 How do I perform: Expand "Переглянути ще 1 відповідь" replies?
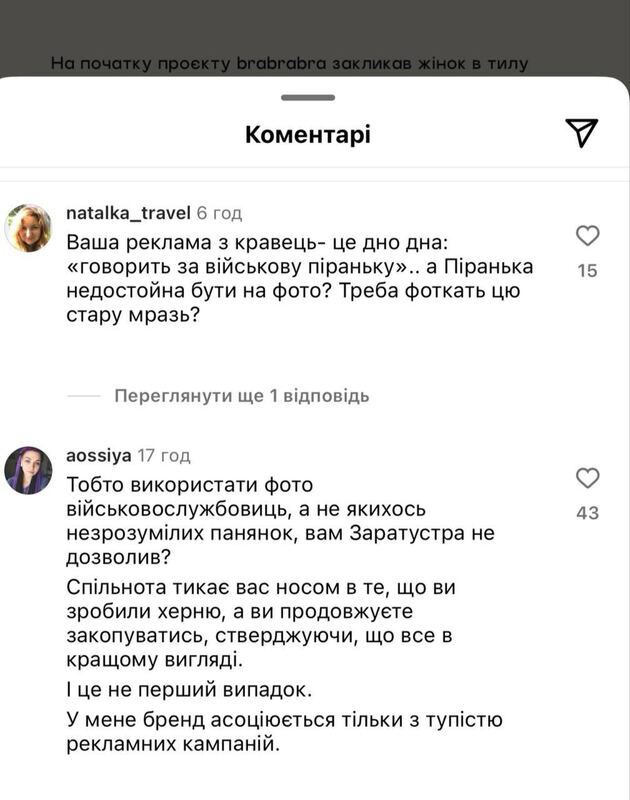pyautogui.click(x=241, y=395)
